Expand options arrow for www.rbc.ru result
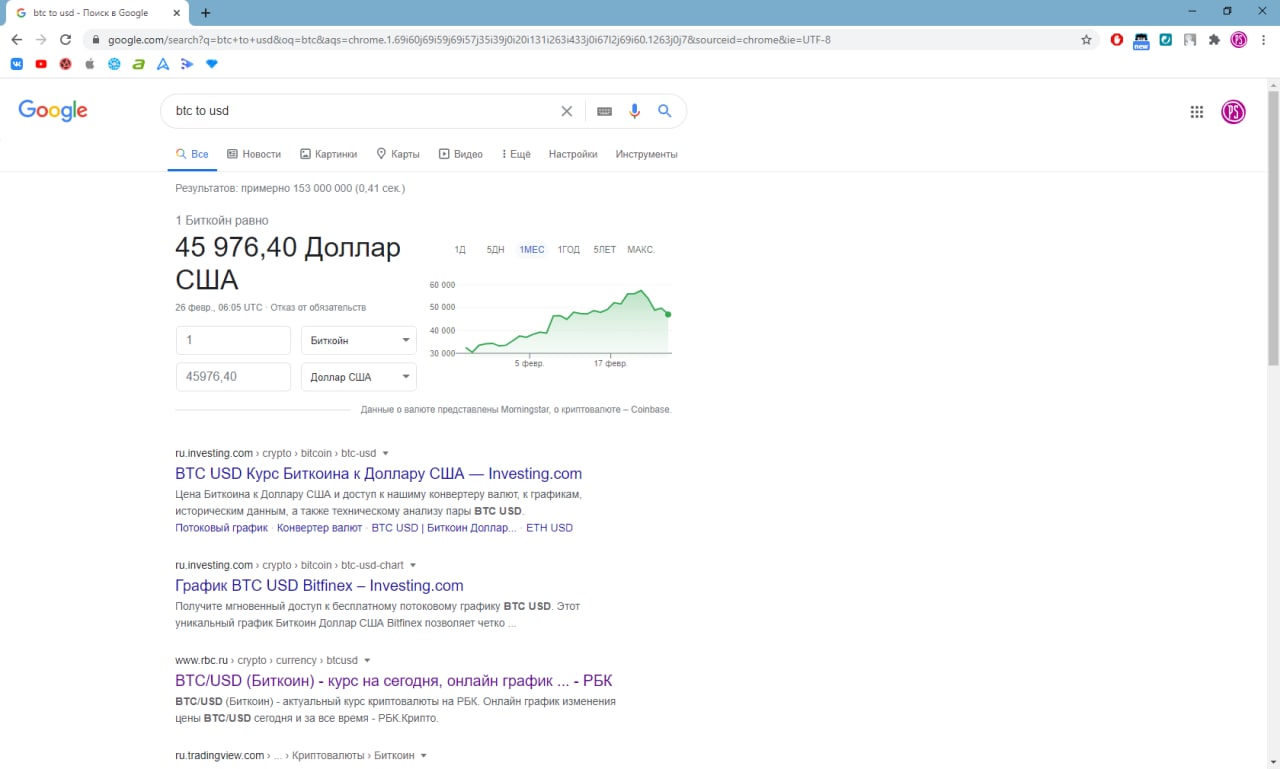The image size is (1280, 769). point(367,661)
